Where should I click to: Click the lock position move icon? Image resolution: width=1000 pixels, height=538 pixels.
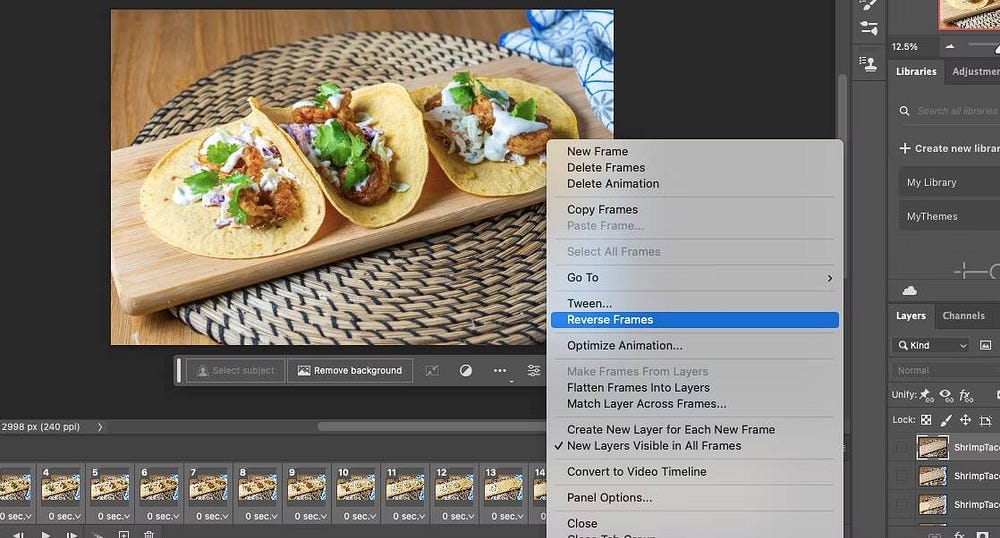(965, 421)
